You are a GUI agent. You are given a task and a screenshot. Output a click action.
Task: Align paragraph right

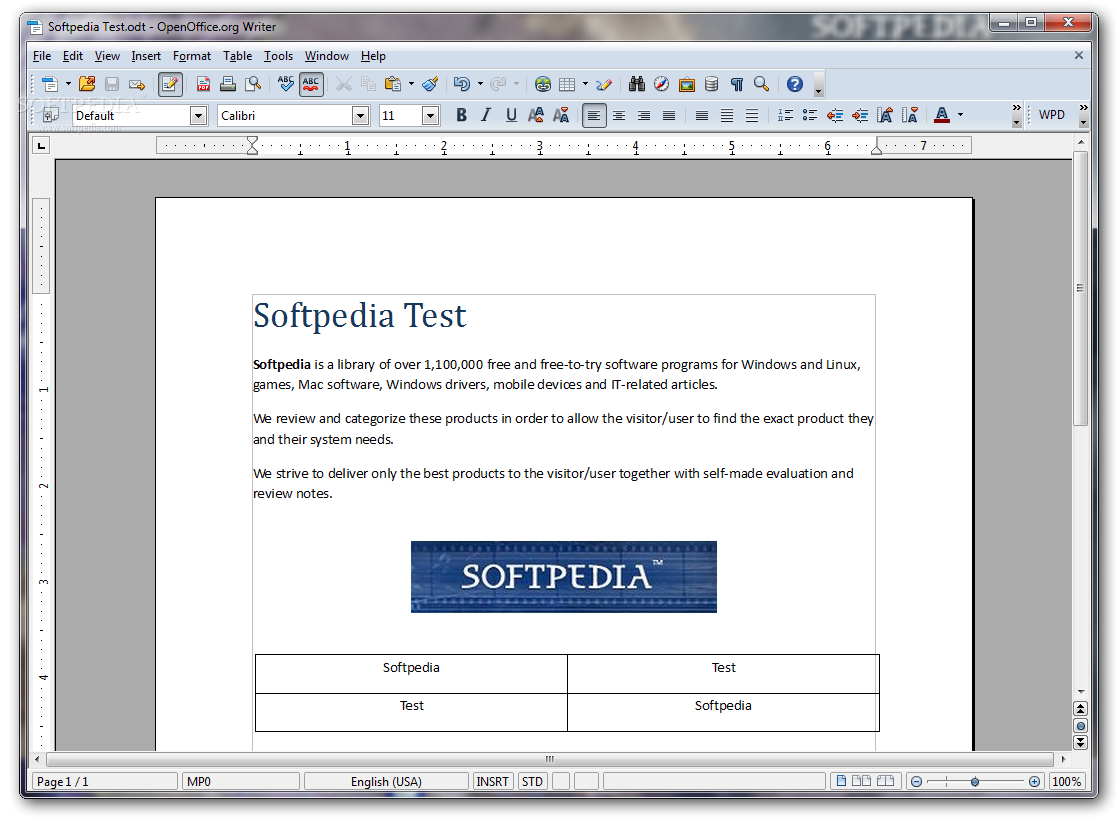644,115
